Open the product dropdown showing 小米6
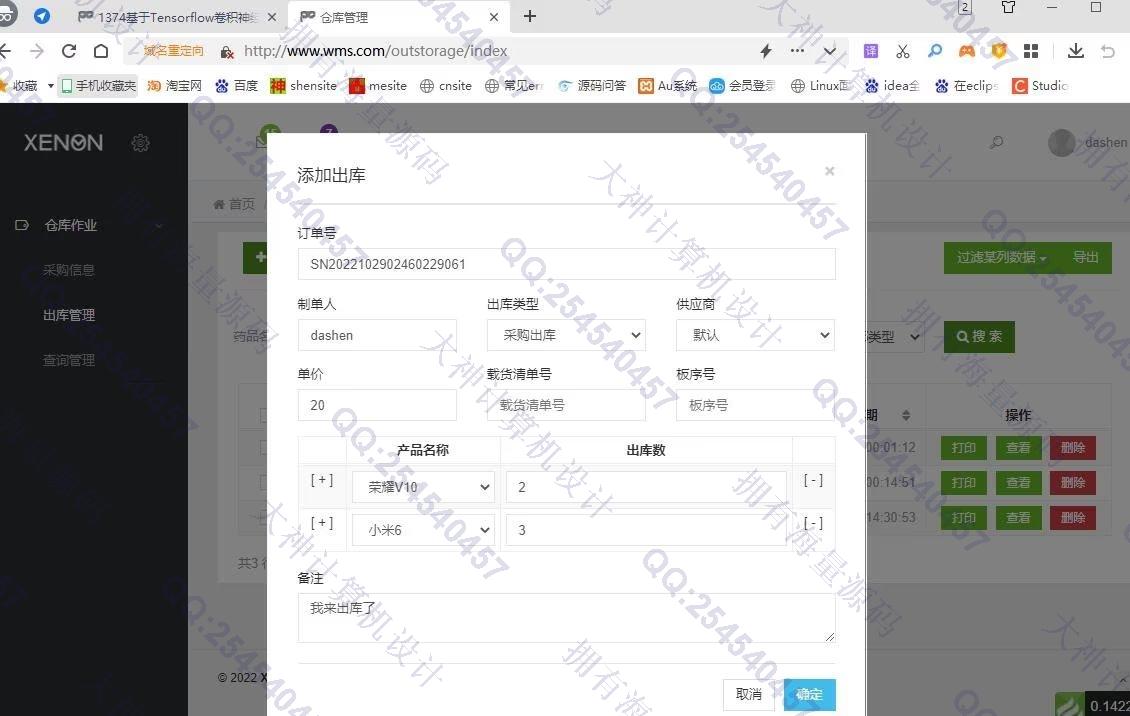This screenshot has width=1130, height=716. [x=423, y=530]
